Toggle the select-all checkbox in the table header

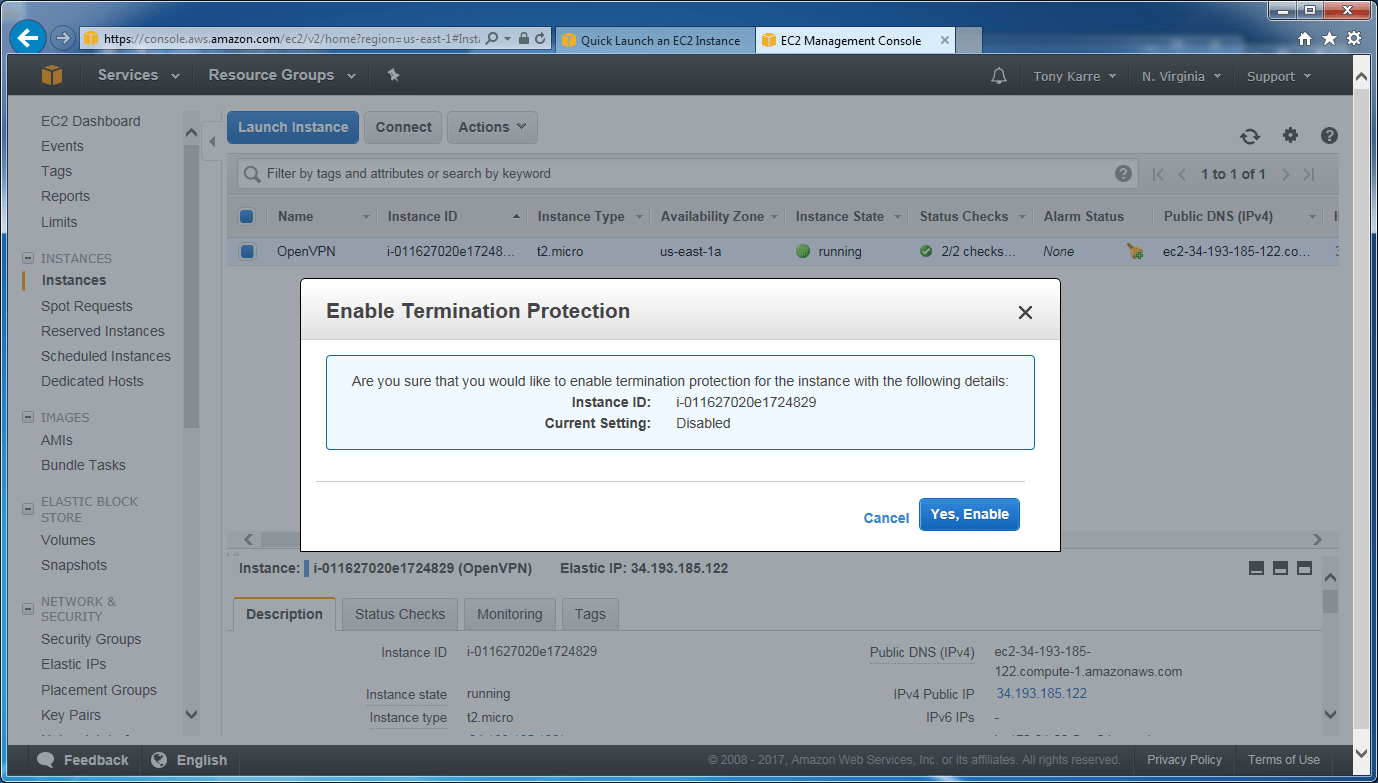click(x=247, y=216)
